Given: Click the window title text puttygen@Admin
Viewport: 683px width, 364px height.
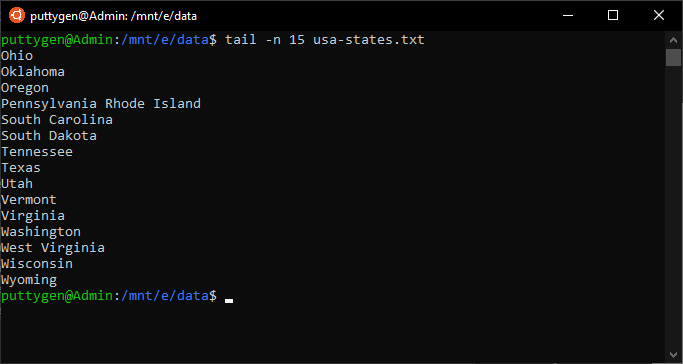Looking at the screenshot, I should click(113, 16).
